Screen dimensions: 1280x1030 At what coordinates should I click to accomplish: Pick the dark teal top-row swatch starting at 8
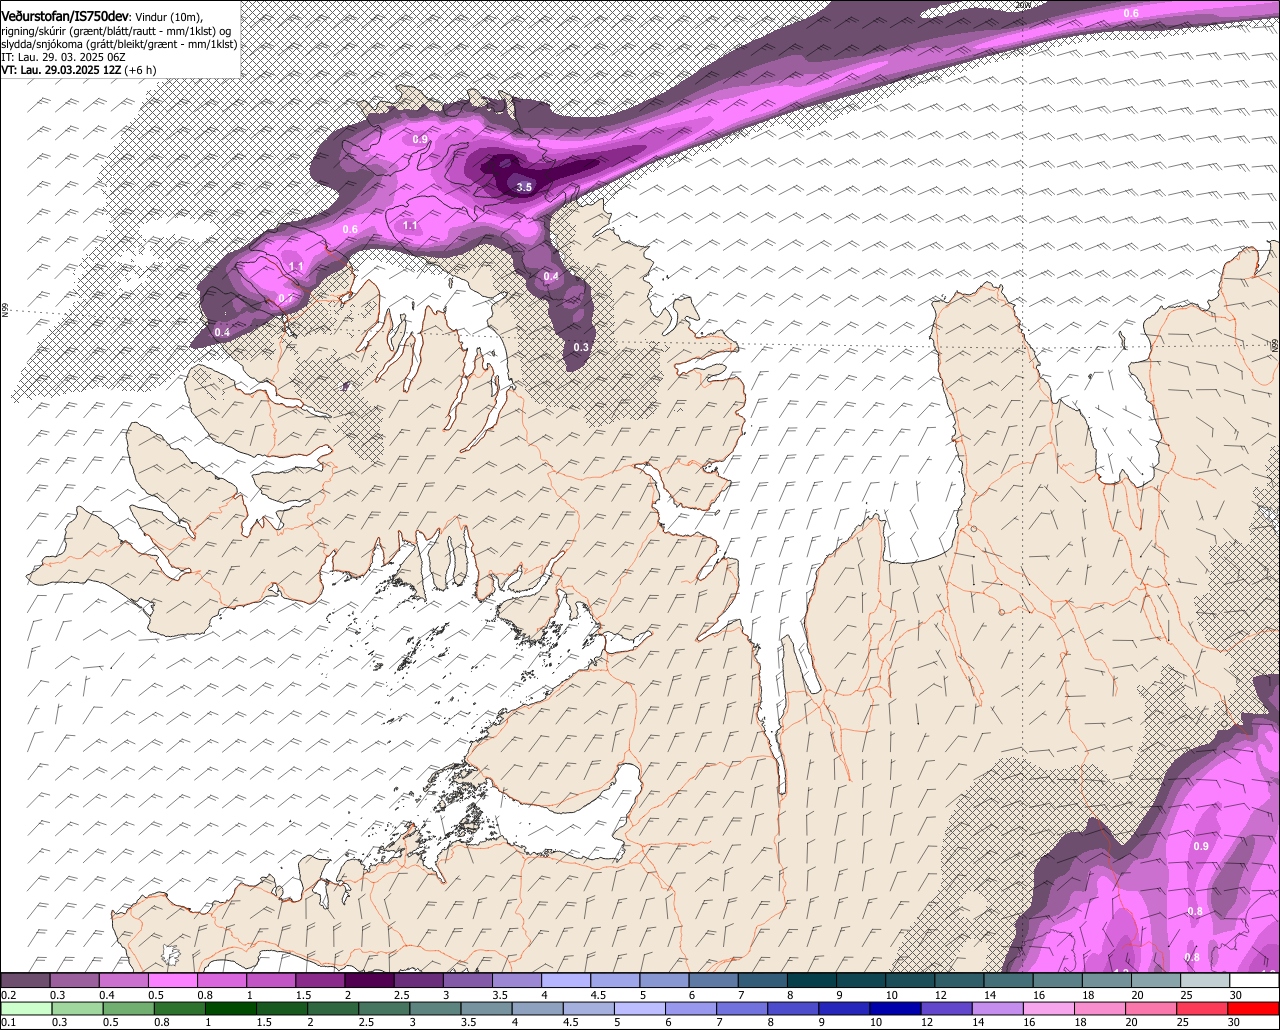(812, 980)
